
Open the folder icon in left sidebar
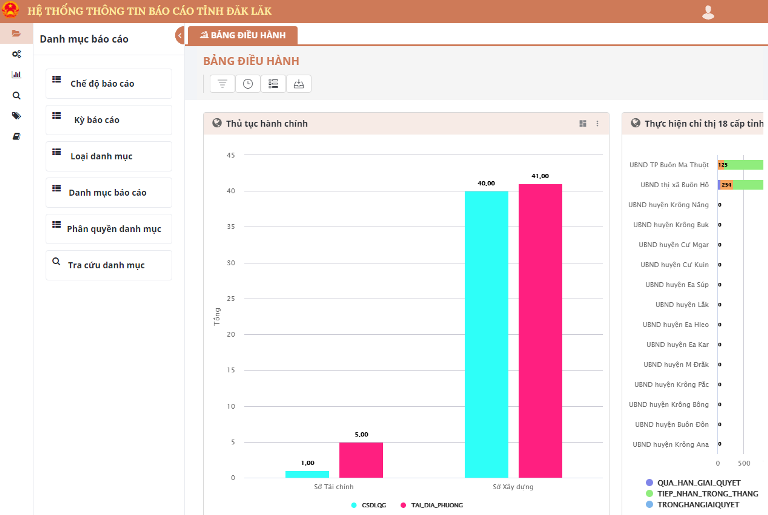[x=16, y=33]
